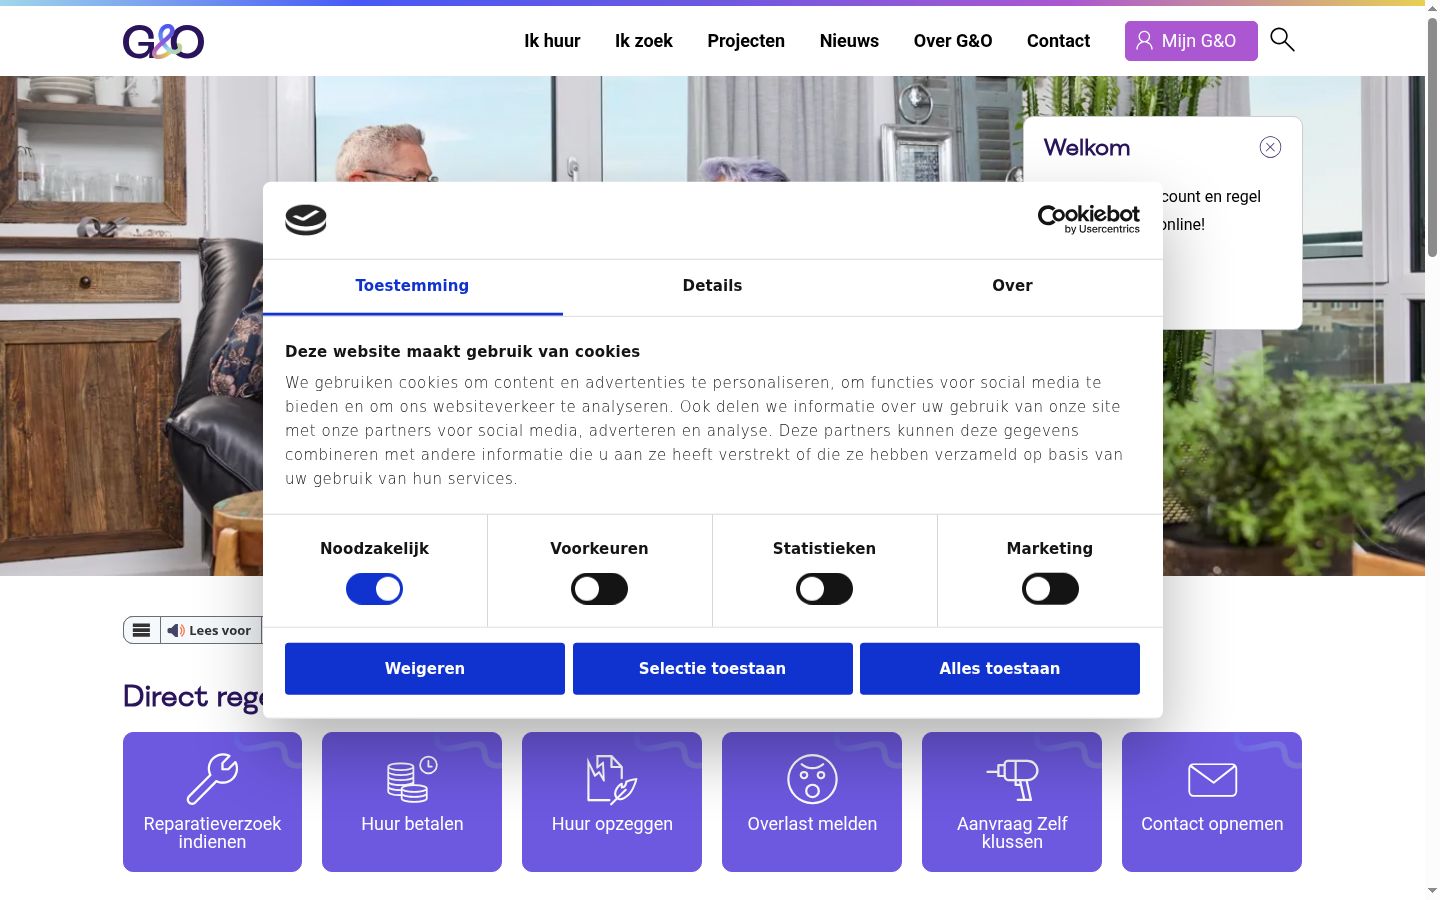Enable the Statistieken cookie switch
This screenshot has height=900, width=1440.
[824, 589]
